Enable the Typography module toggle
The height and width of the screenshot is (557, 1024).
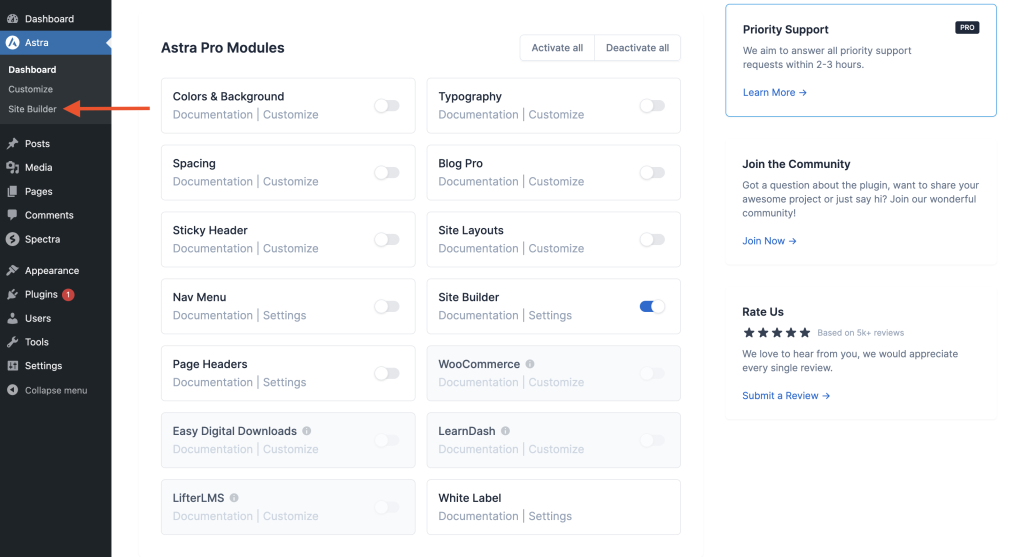coord(652,106)
